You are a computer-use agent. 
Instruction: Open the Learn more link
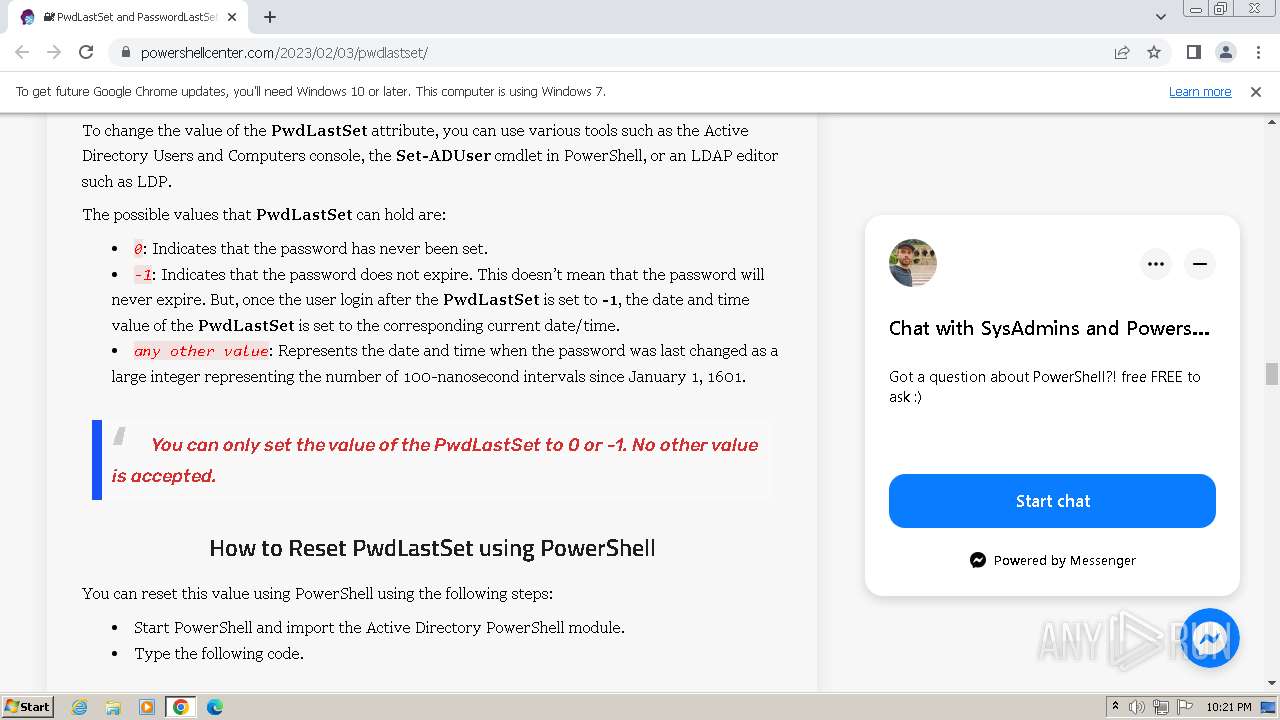pyautogui.click(x=1200, y=92)
